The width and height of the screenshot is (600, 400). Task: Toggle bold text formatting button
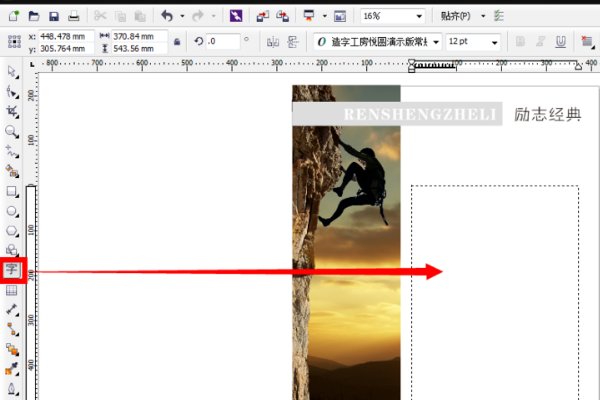point(521,42)
